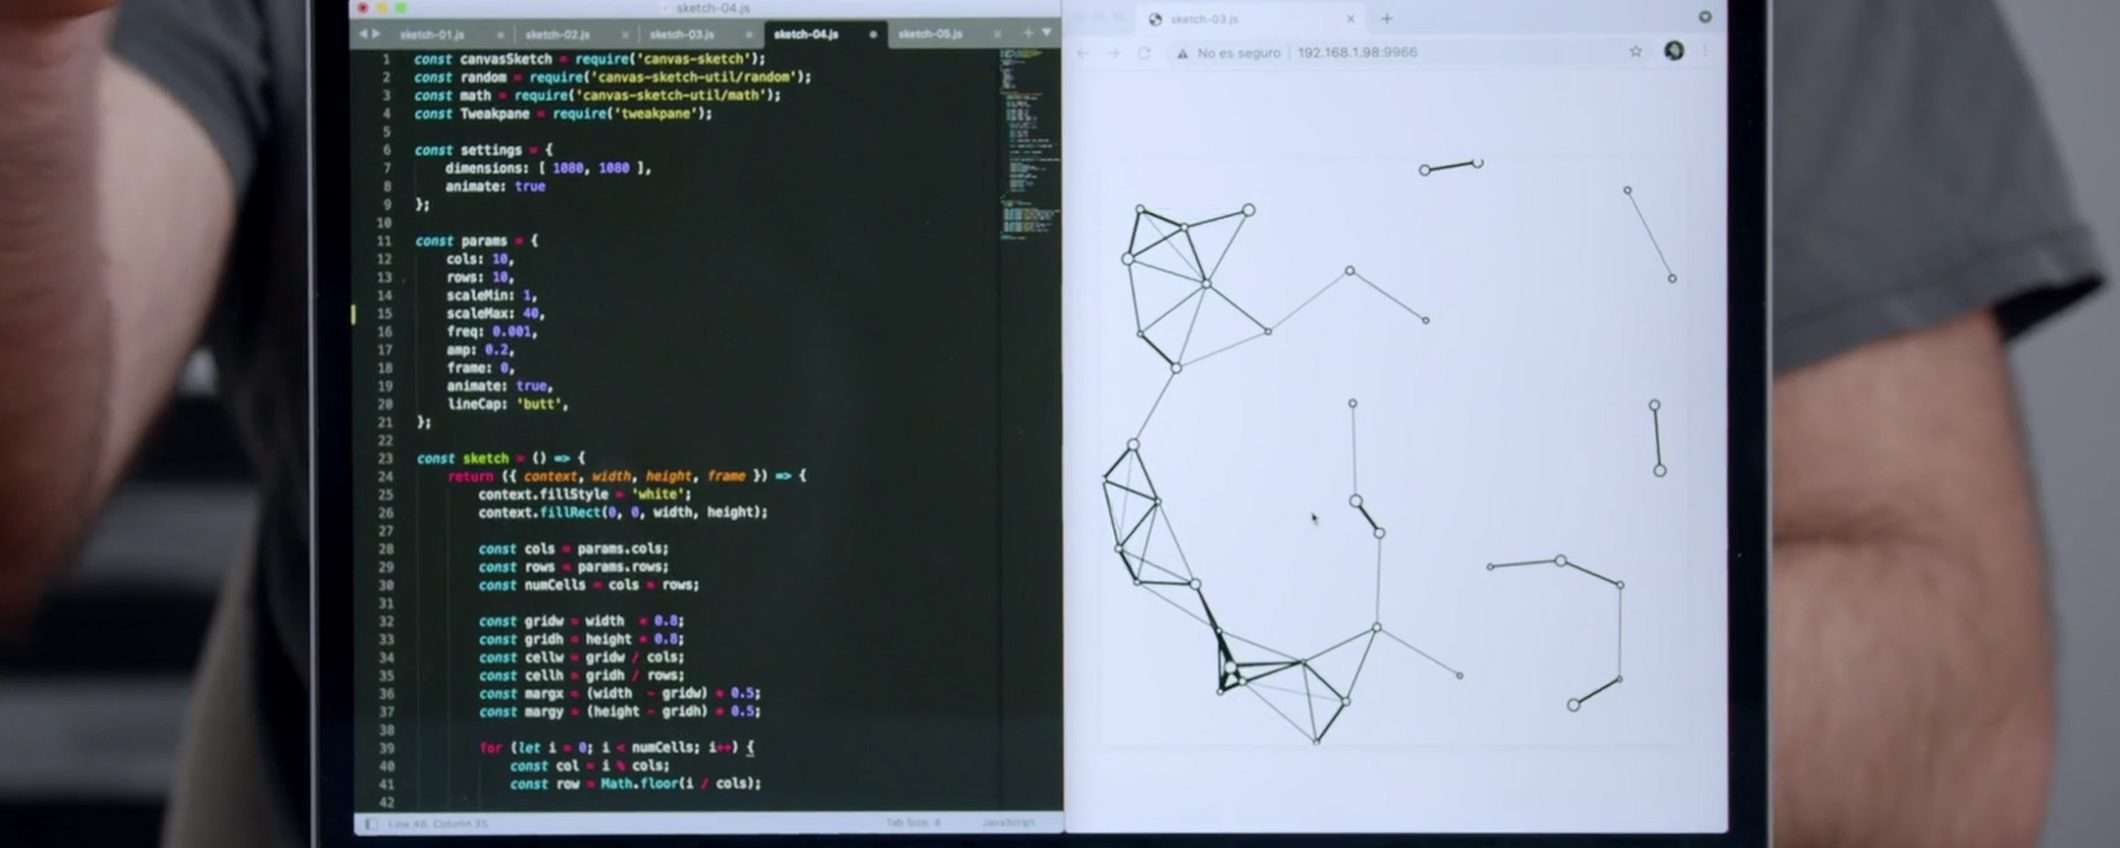Click the code minimap in Sublime Text
Viewport: 2120px width, 848px height.
[1029, 145]
